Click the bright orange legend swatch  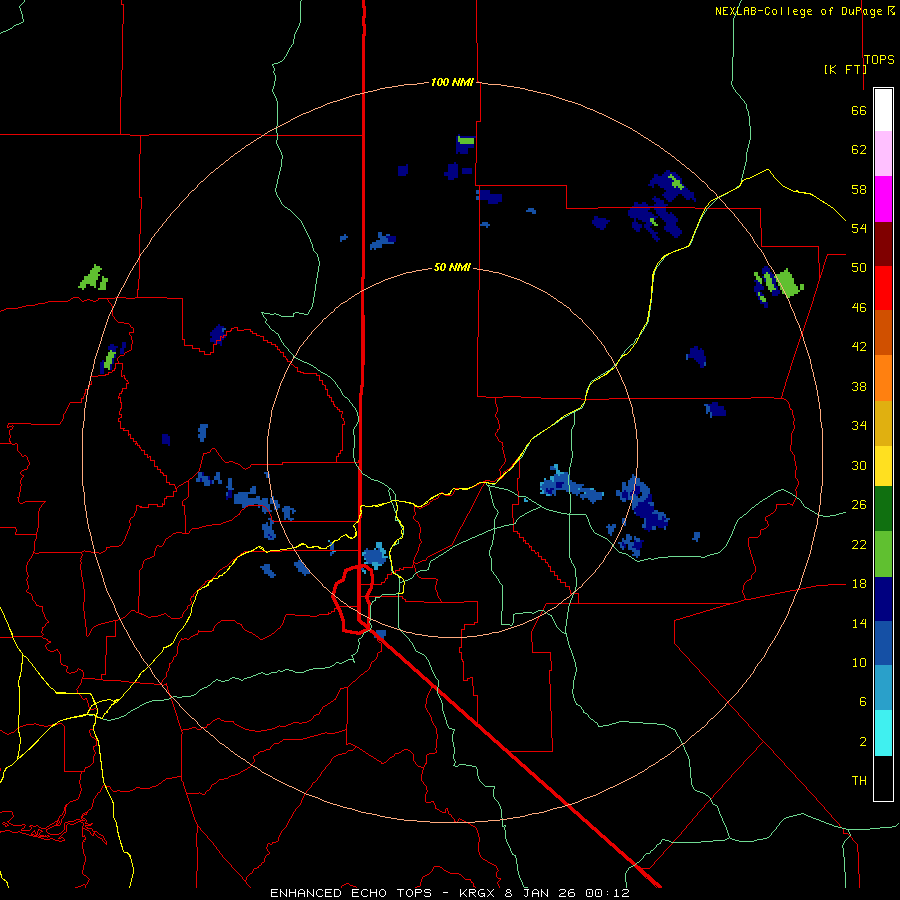click(883, 378)
